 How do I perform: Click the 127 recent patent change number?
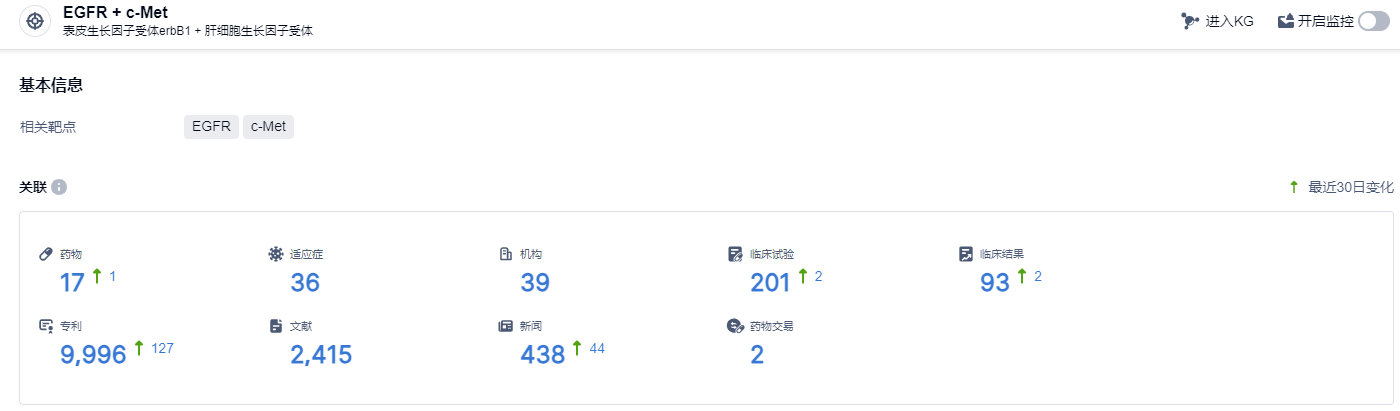pyautogui.click(x=162, y=348)
